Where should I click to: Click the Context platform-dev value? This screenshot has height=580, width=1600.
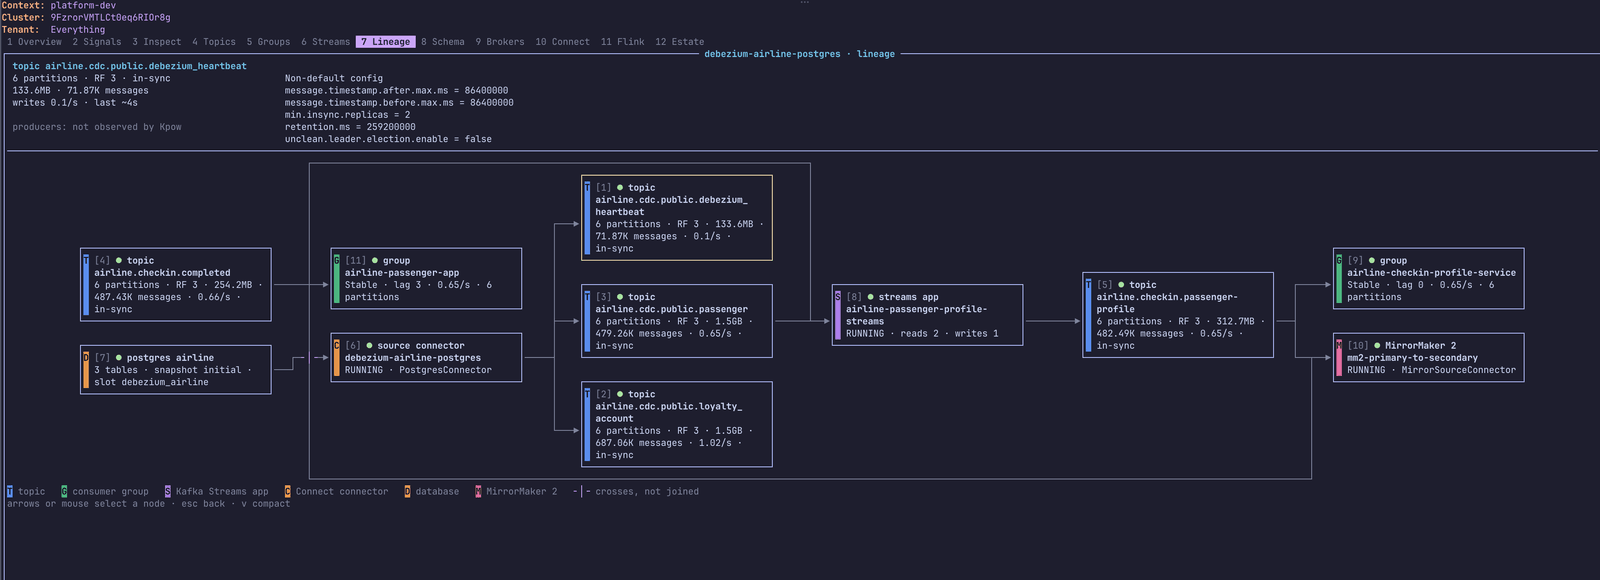coord(83,5)
